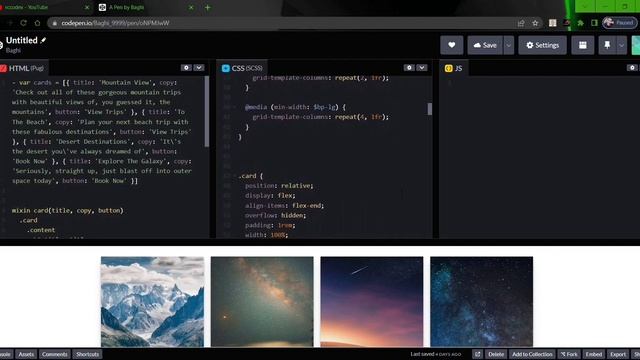Open preview in new window icon
The height and width of the screenshot is (360, 640).
(478, 354)
